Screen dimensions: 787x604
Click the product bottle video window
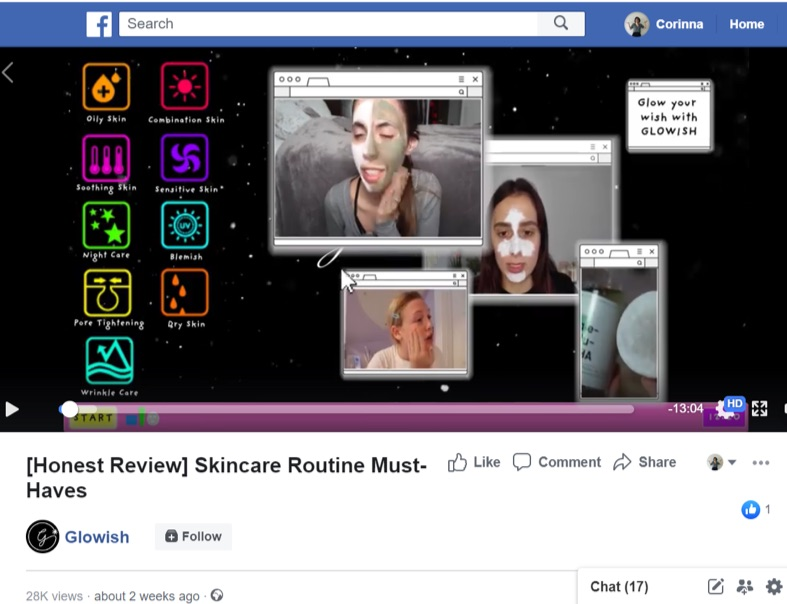click(619, 321)
